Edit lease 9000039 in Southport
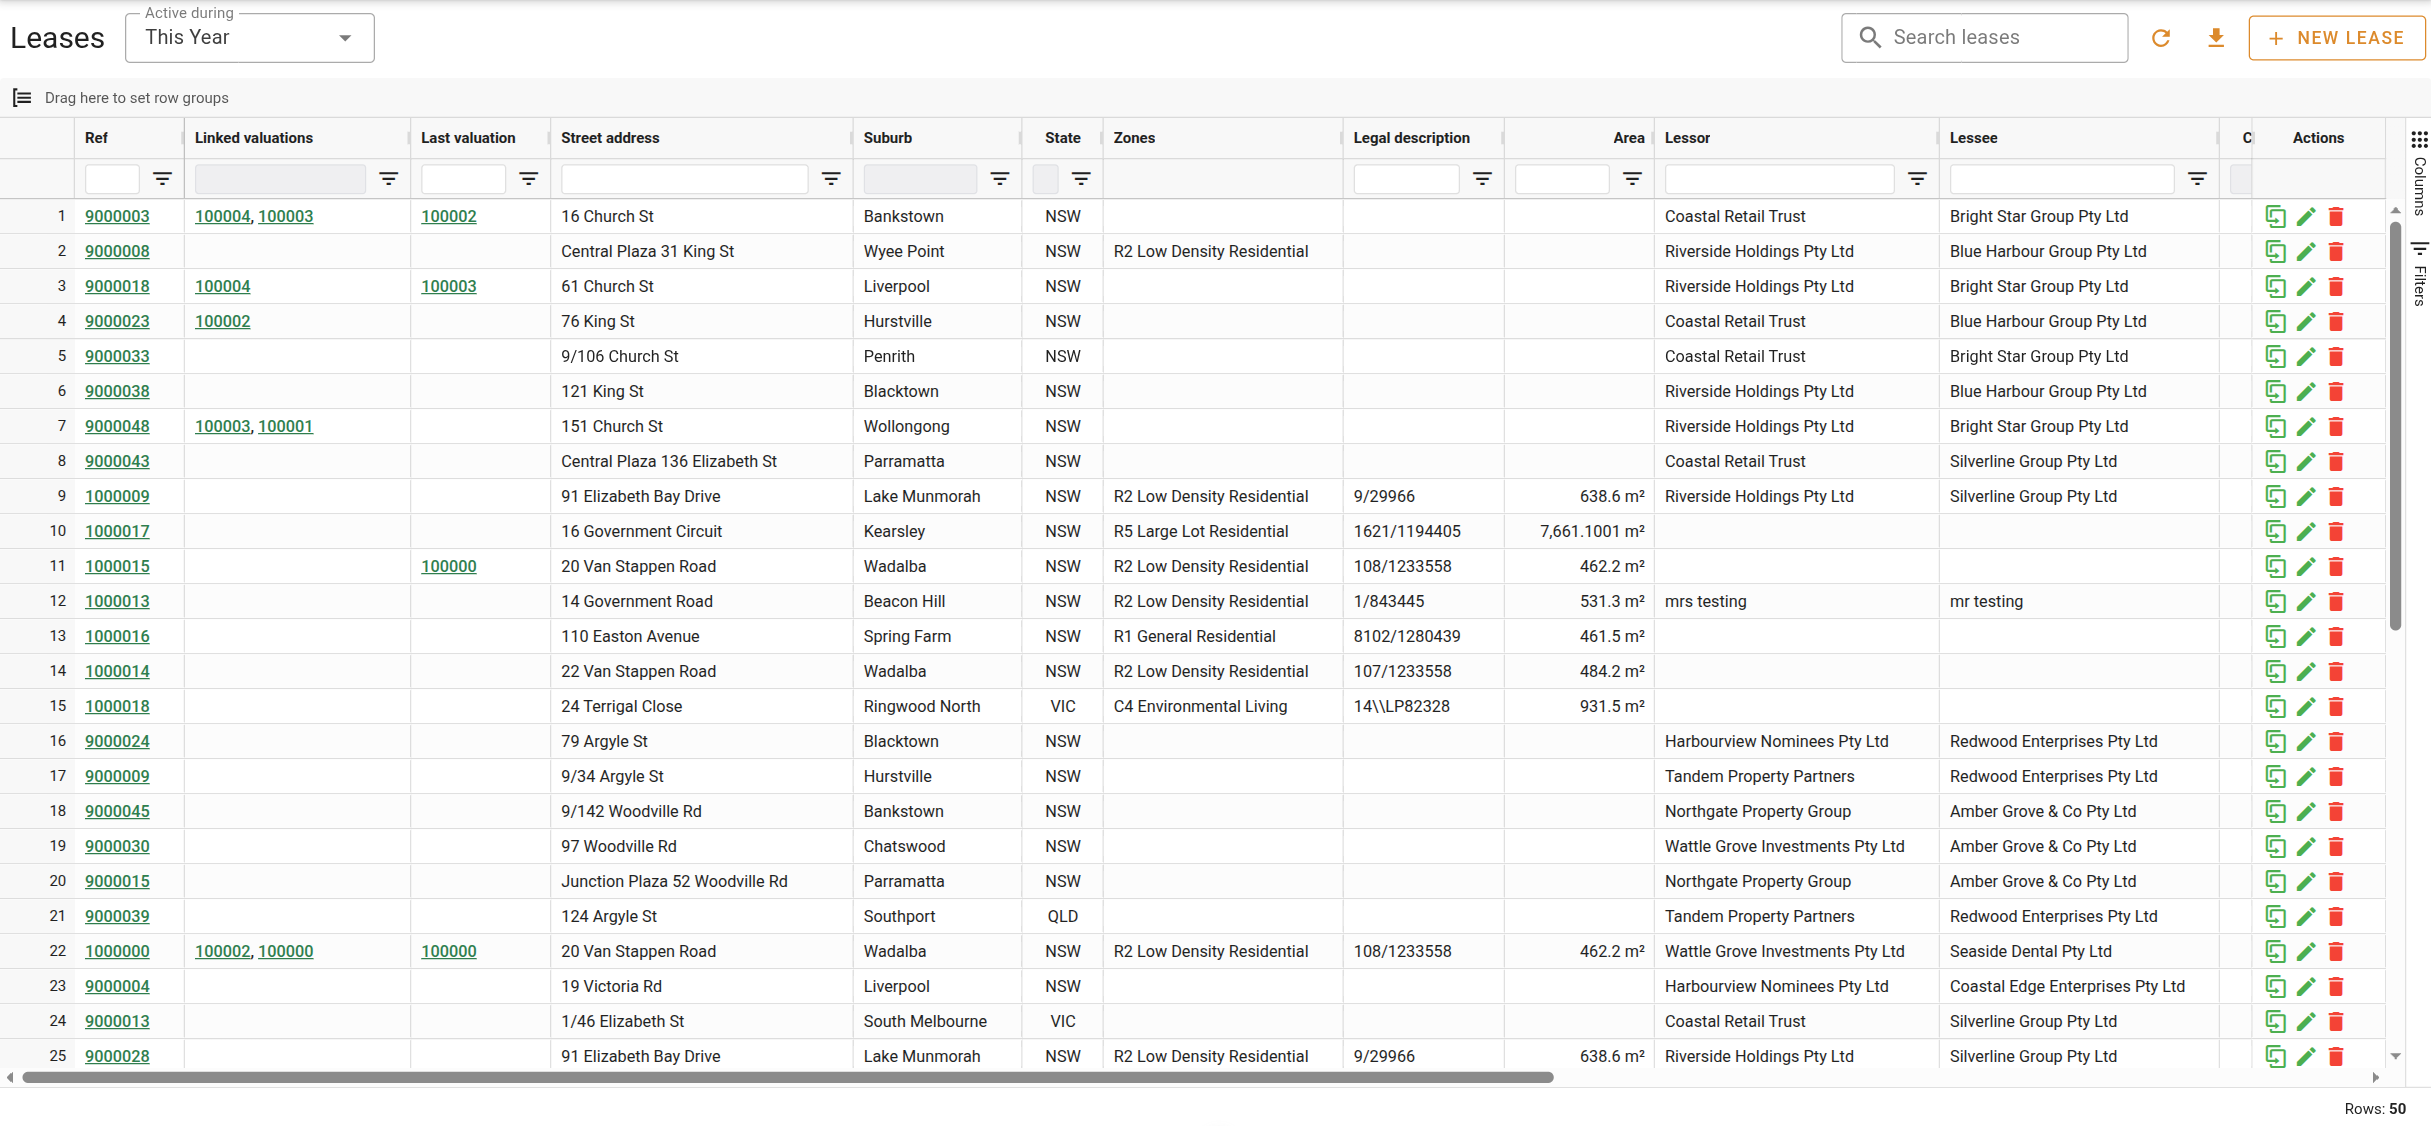This screenshot has width=2431, height=1126. tap(2306, 916)
